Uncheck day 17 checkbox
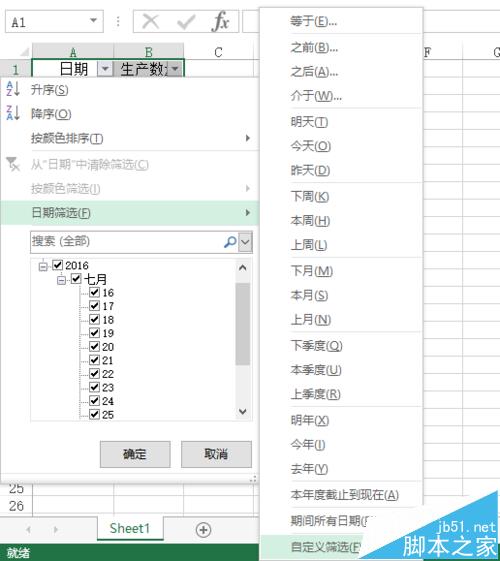500x561 pixels. pos(94,306)
